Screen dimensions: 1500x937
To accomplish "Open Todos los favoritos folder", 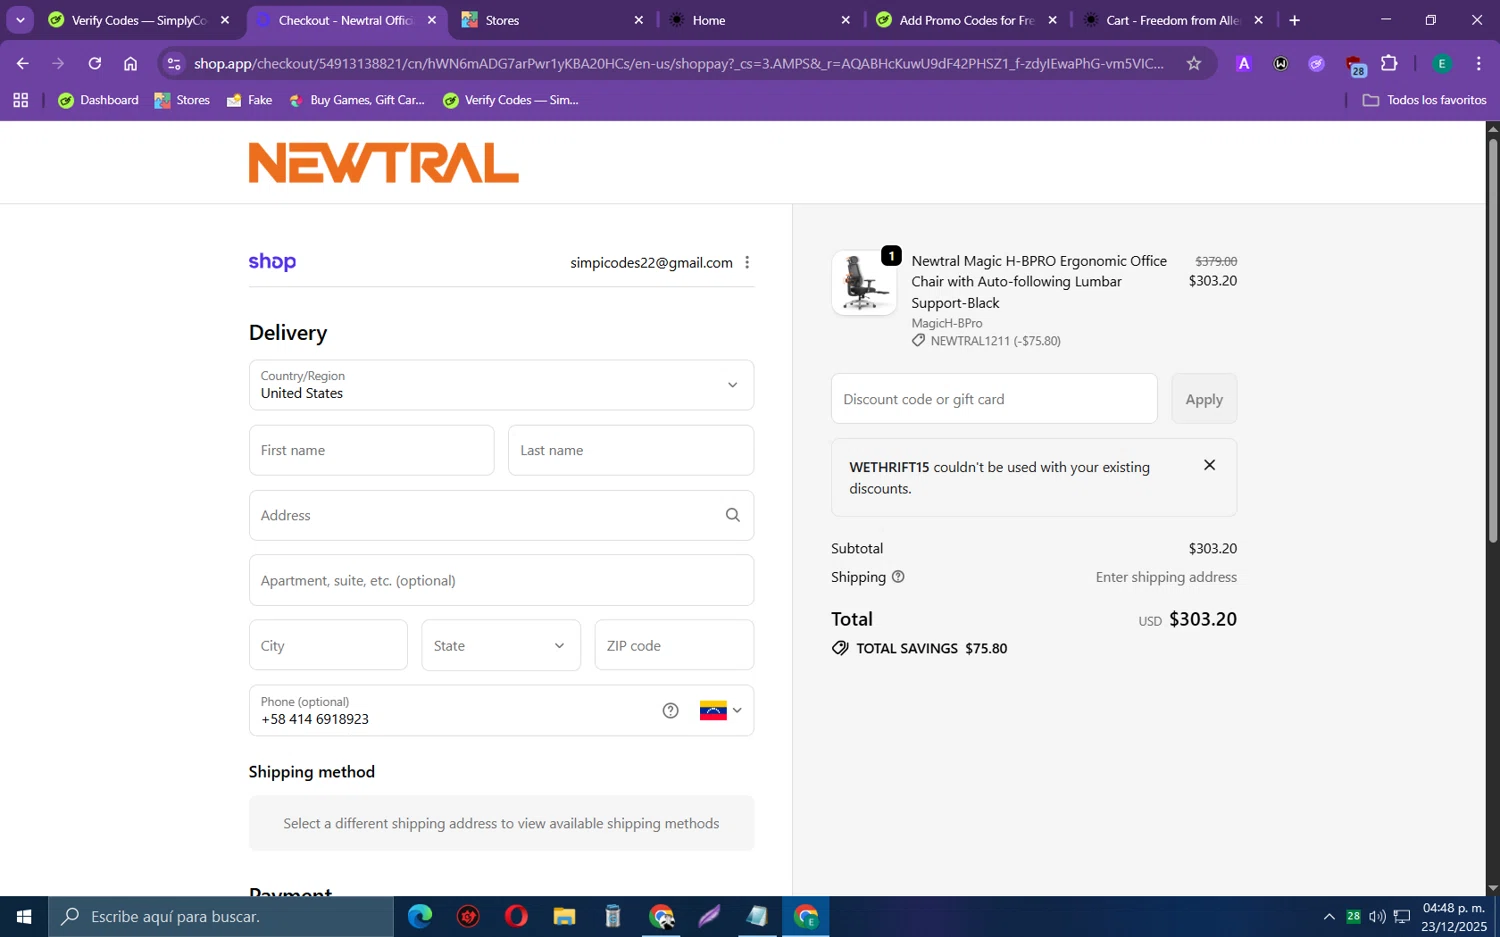I will tap(1424, 100).
